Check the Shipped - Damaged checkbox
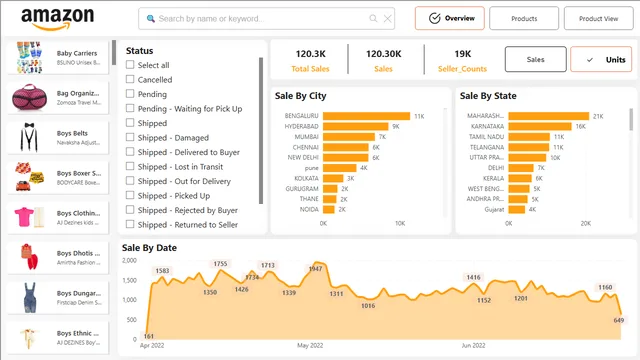The image size is (640, 360). click(x=130, y=137)
